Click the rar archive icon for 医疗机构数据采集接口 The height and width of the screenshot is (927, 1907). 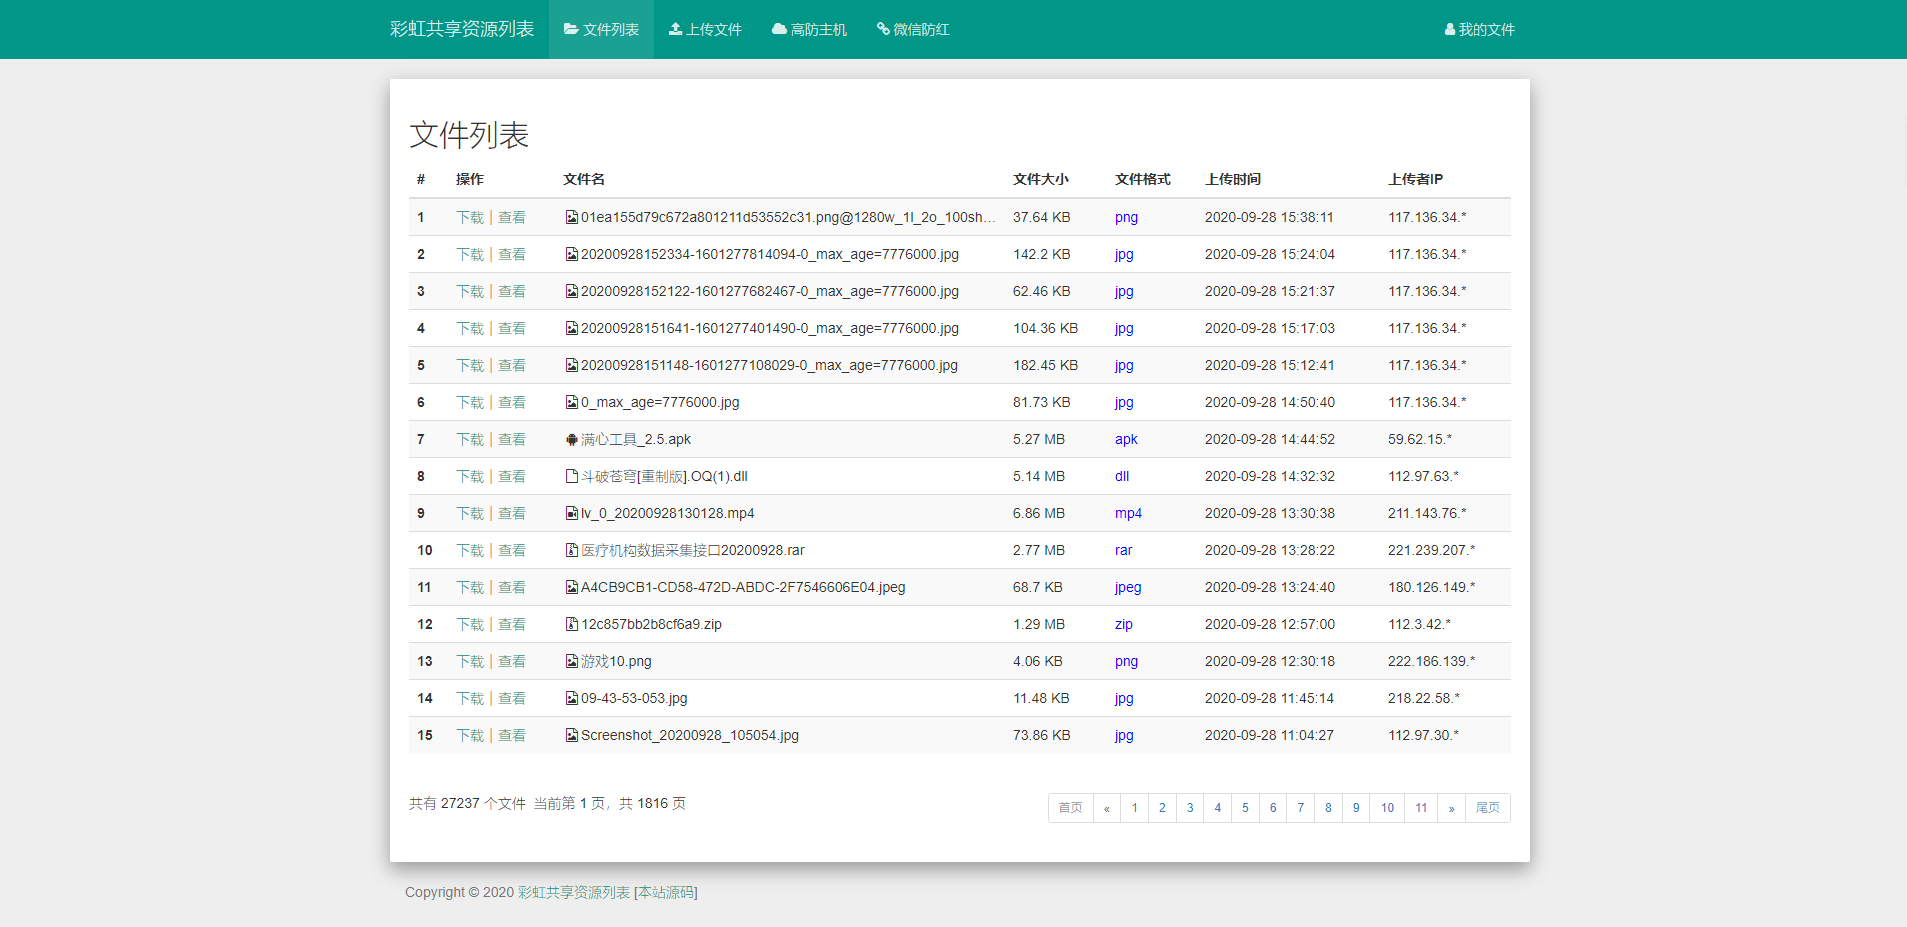[x=571, y=550]
